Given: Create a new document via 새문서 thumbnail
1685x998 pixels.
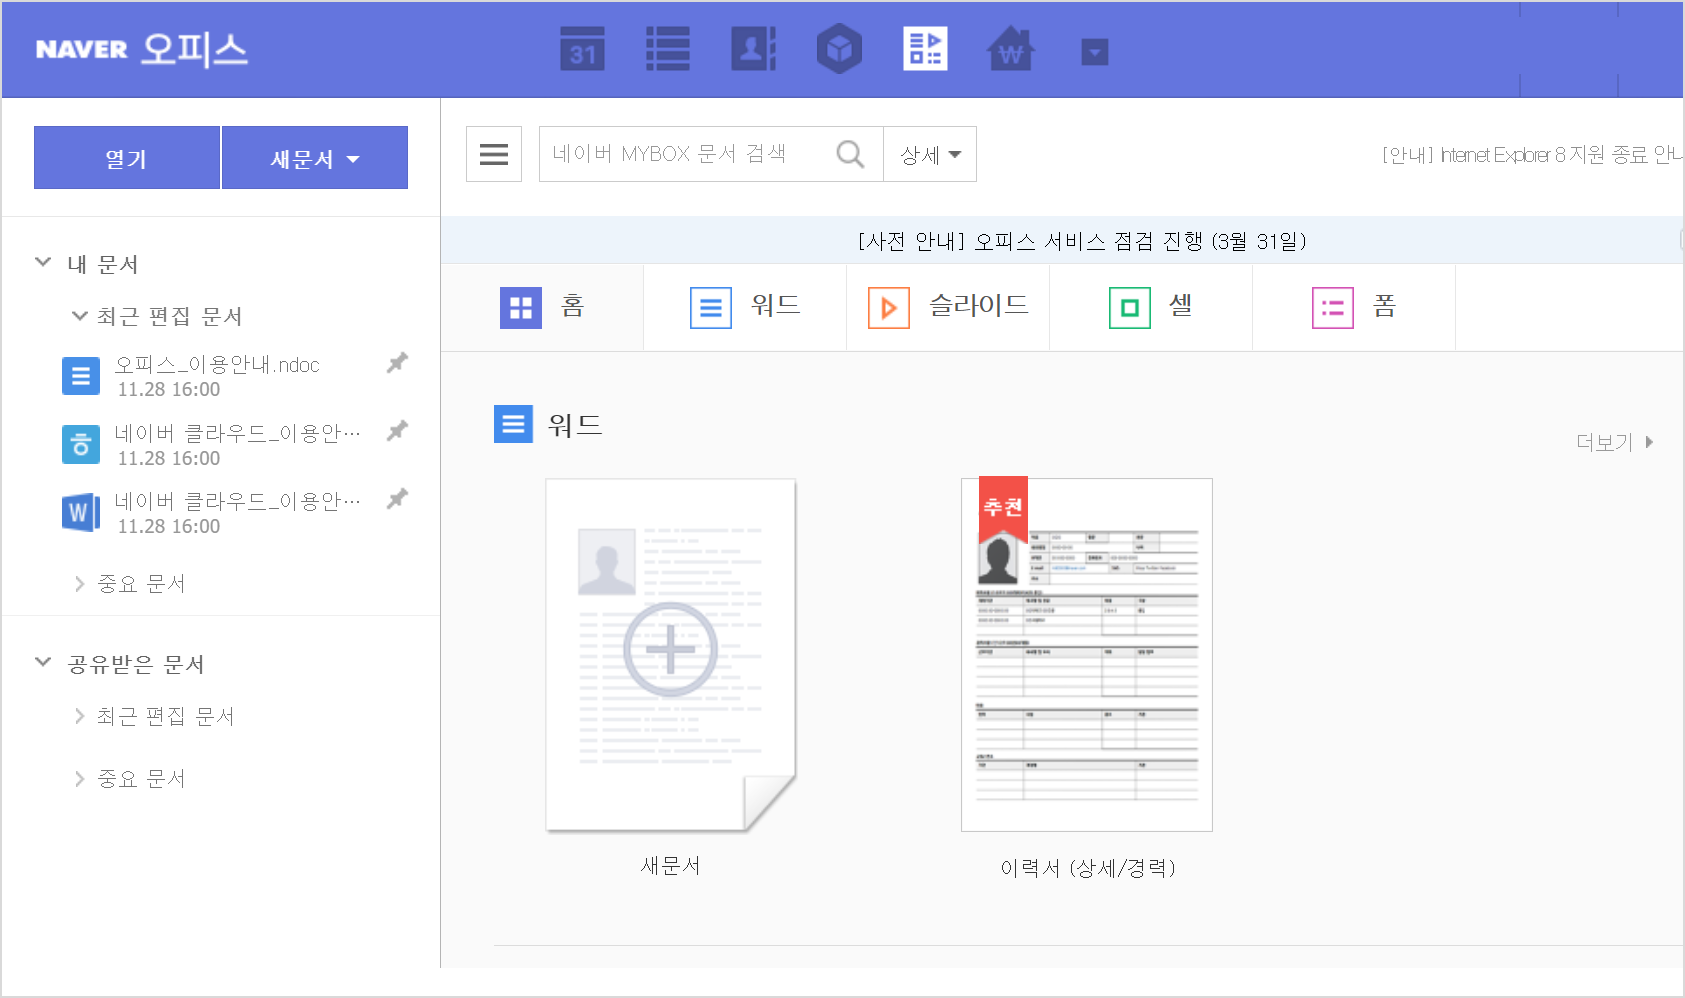Looking at the screenshot, I should 671,655.
